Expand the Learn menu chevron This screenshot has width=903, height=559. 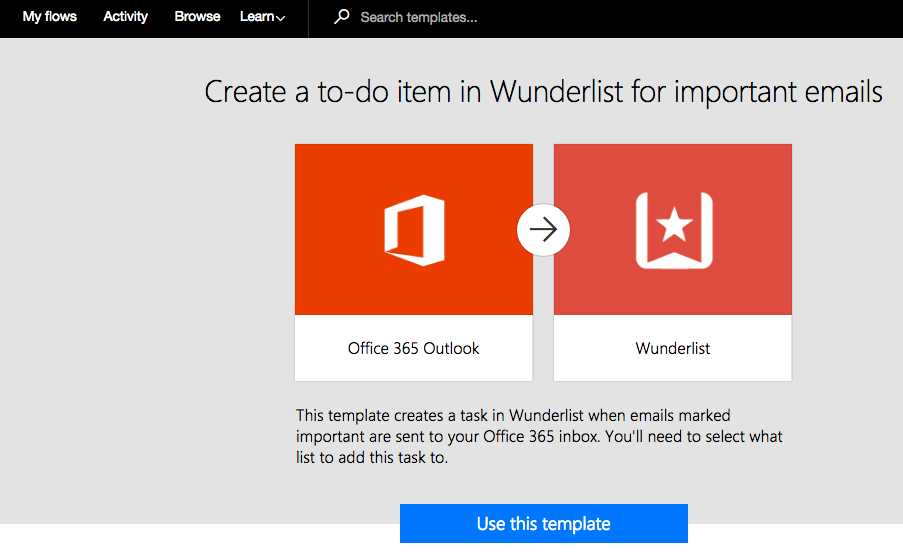click(281, 18)
